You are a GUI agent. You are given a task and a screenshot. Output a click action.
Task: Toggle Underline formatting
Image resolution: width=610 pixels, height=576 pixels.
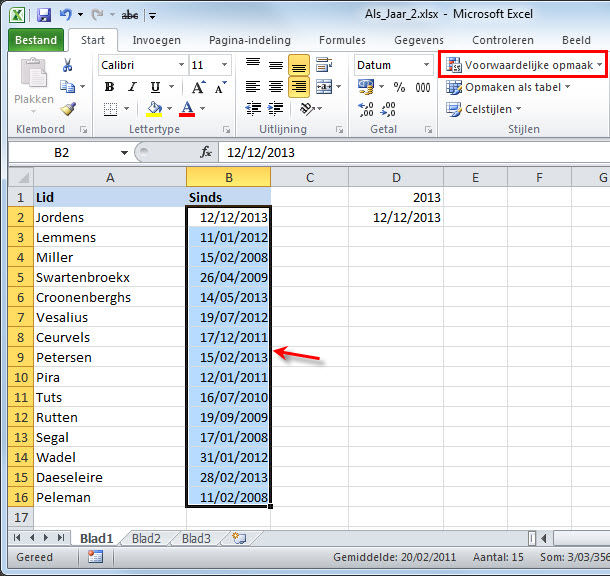155,87
